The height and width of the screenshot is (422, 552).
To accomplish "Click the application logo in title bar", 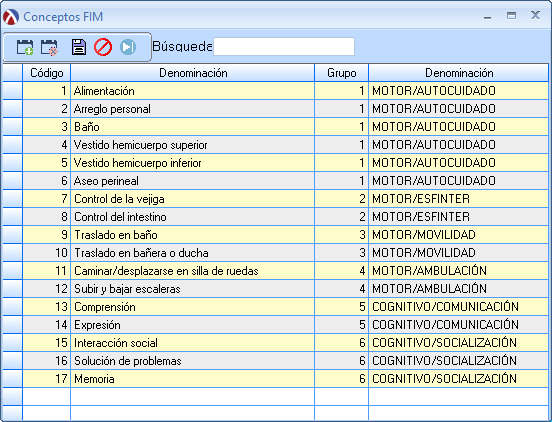I will (x=11, y=17).
